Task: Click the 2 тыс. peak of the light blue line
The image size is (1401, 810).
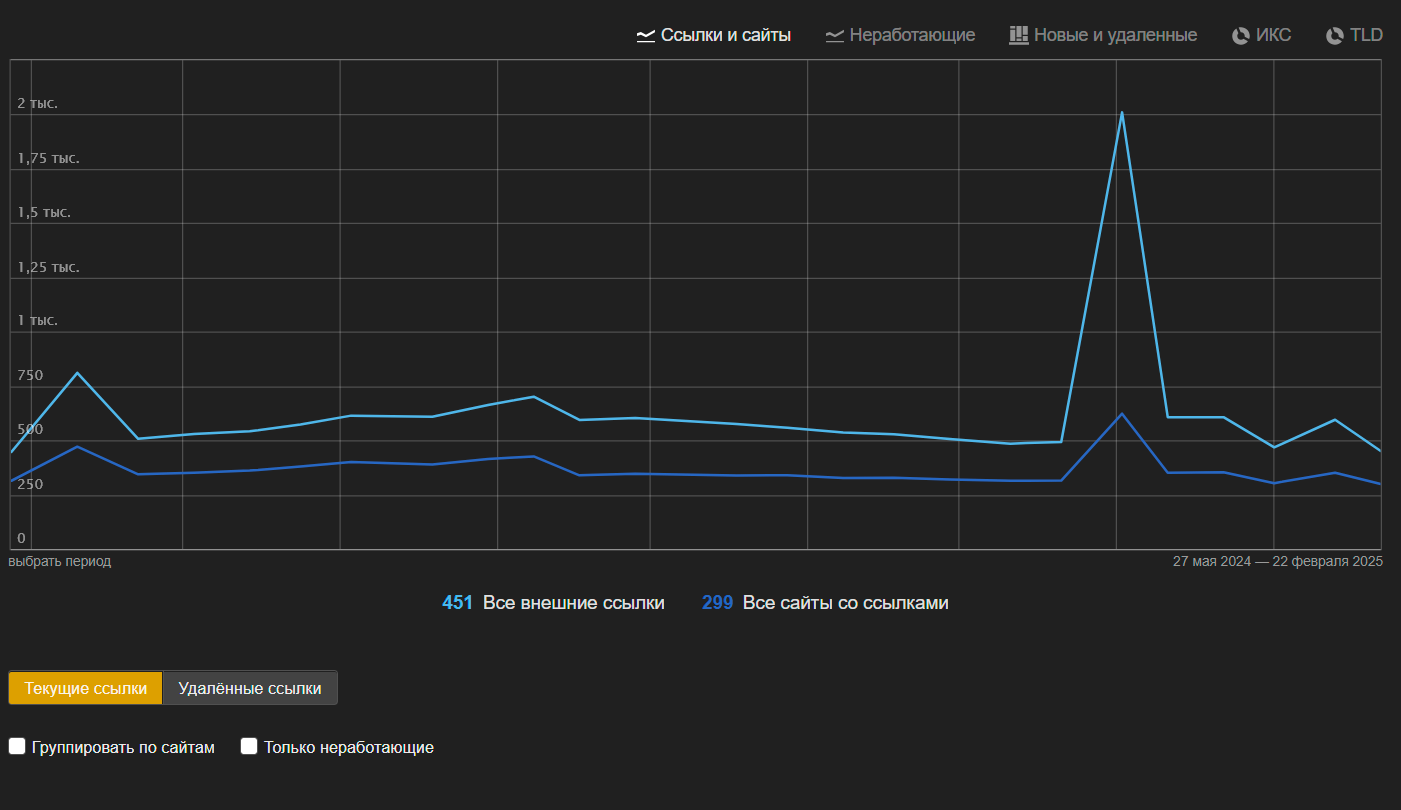Action: click(1122, 112)
